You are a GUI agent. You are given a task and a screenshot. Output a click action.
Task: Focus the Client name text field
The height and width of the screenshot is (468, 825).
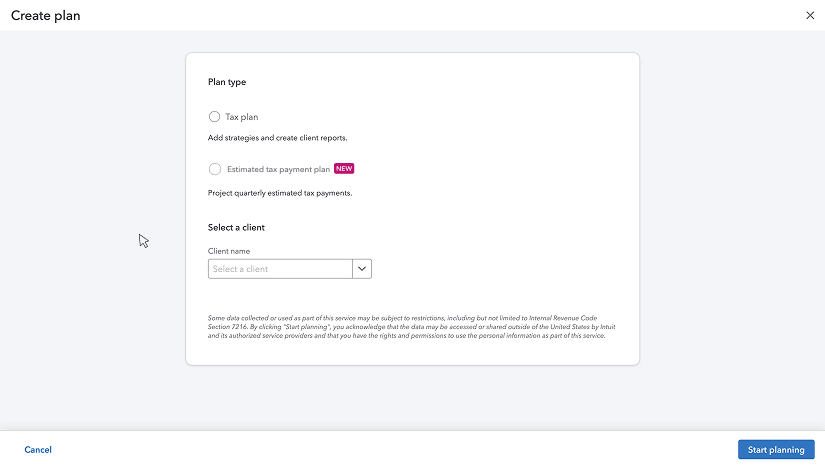tap(280, 268)
